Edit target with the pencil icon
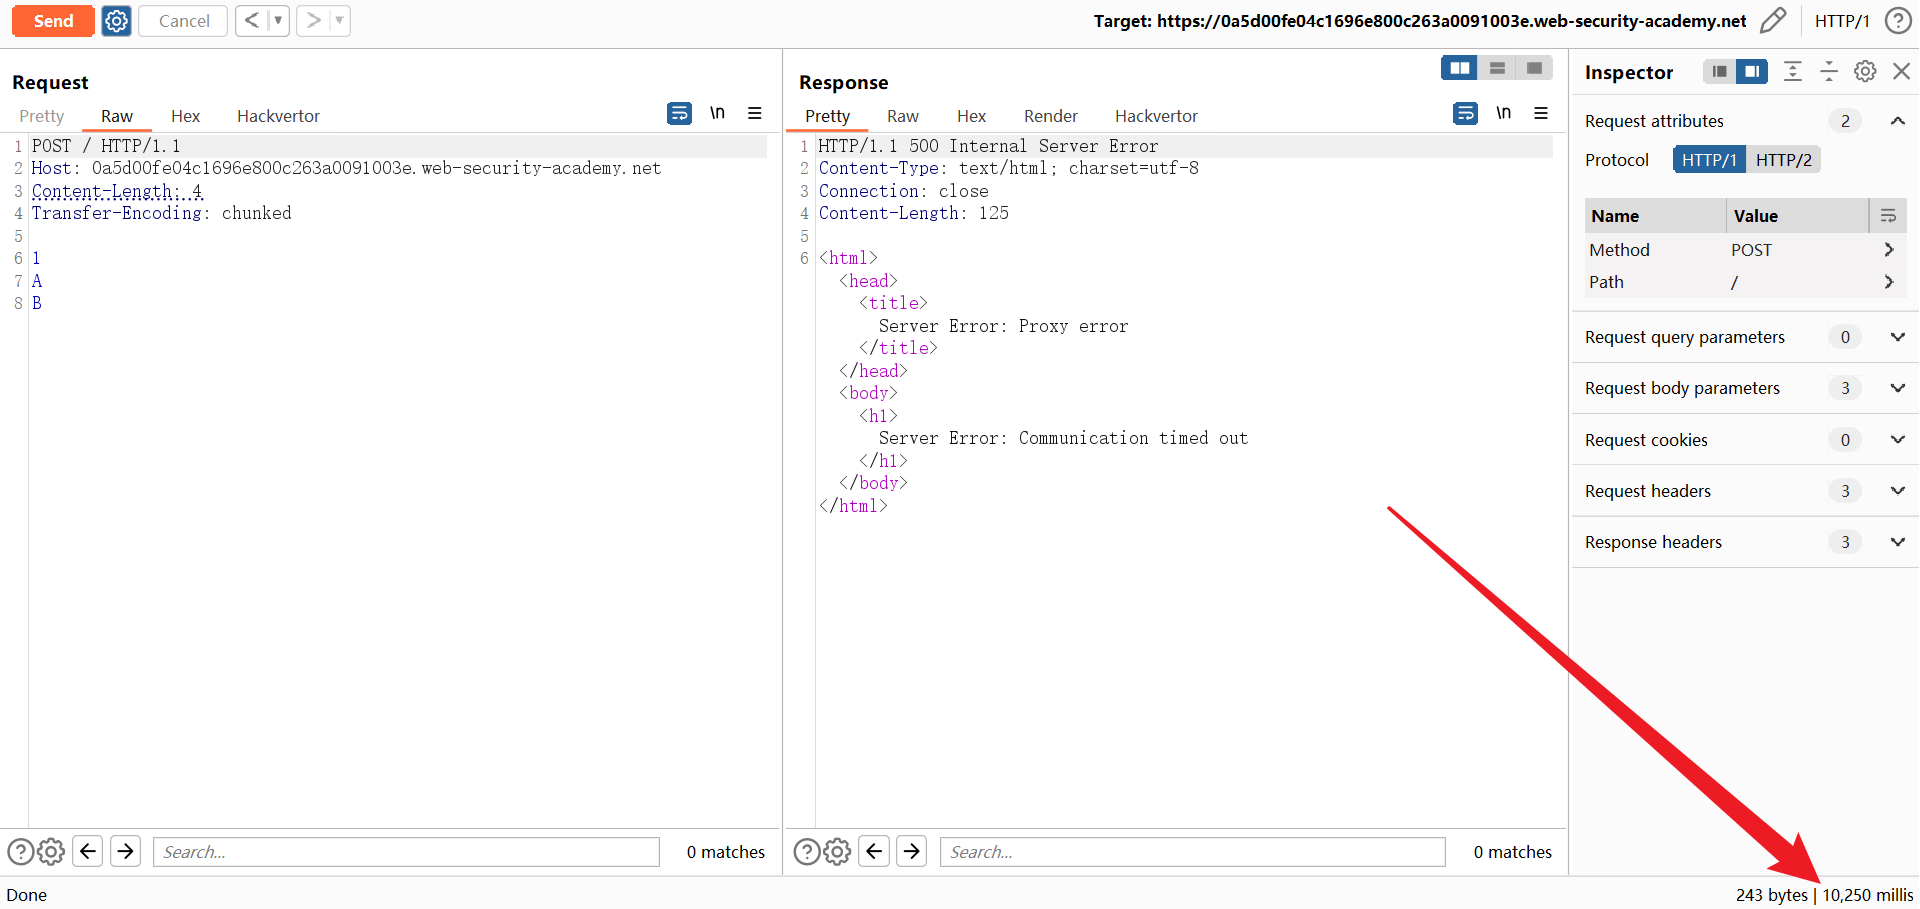The width and height of the screenshot is (1920, 909). tap(1773, 21)
